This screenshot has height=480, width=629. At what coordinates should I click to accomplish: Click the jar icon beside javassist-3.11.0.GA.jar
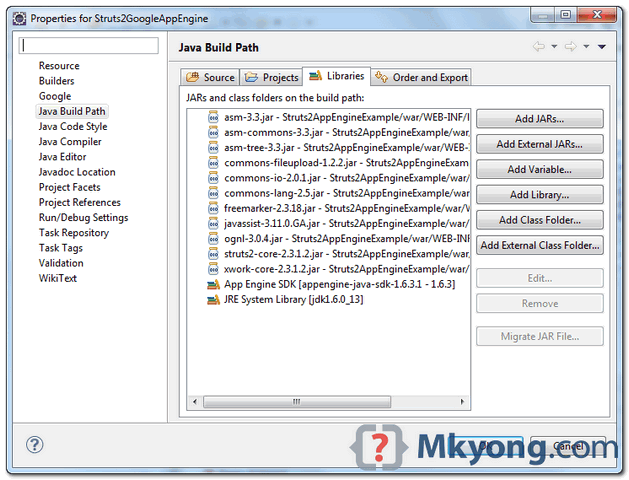coord(213,224)
